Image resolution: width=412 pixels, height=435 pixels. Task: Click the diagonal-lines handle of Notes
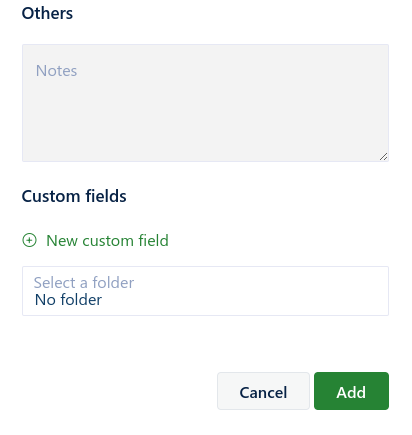383,156
